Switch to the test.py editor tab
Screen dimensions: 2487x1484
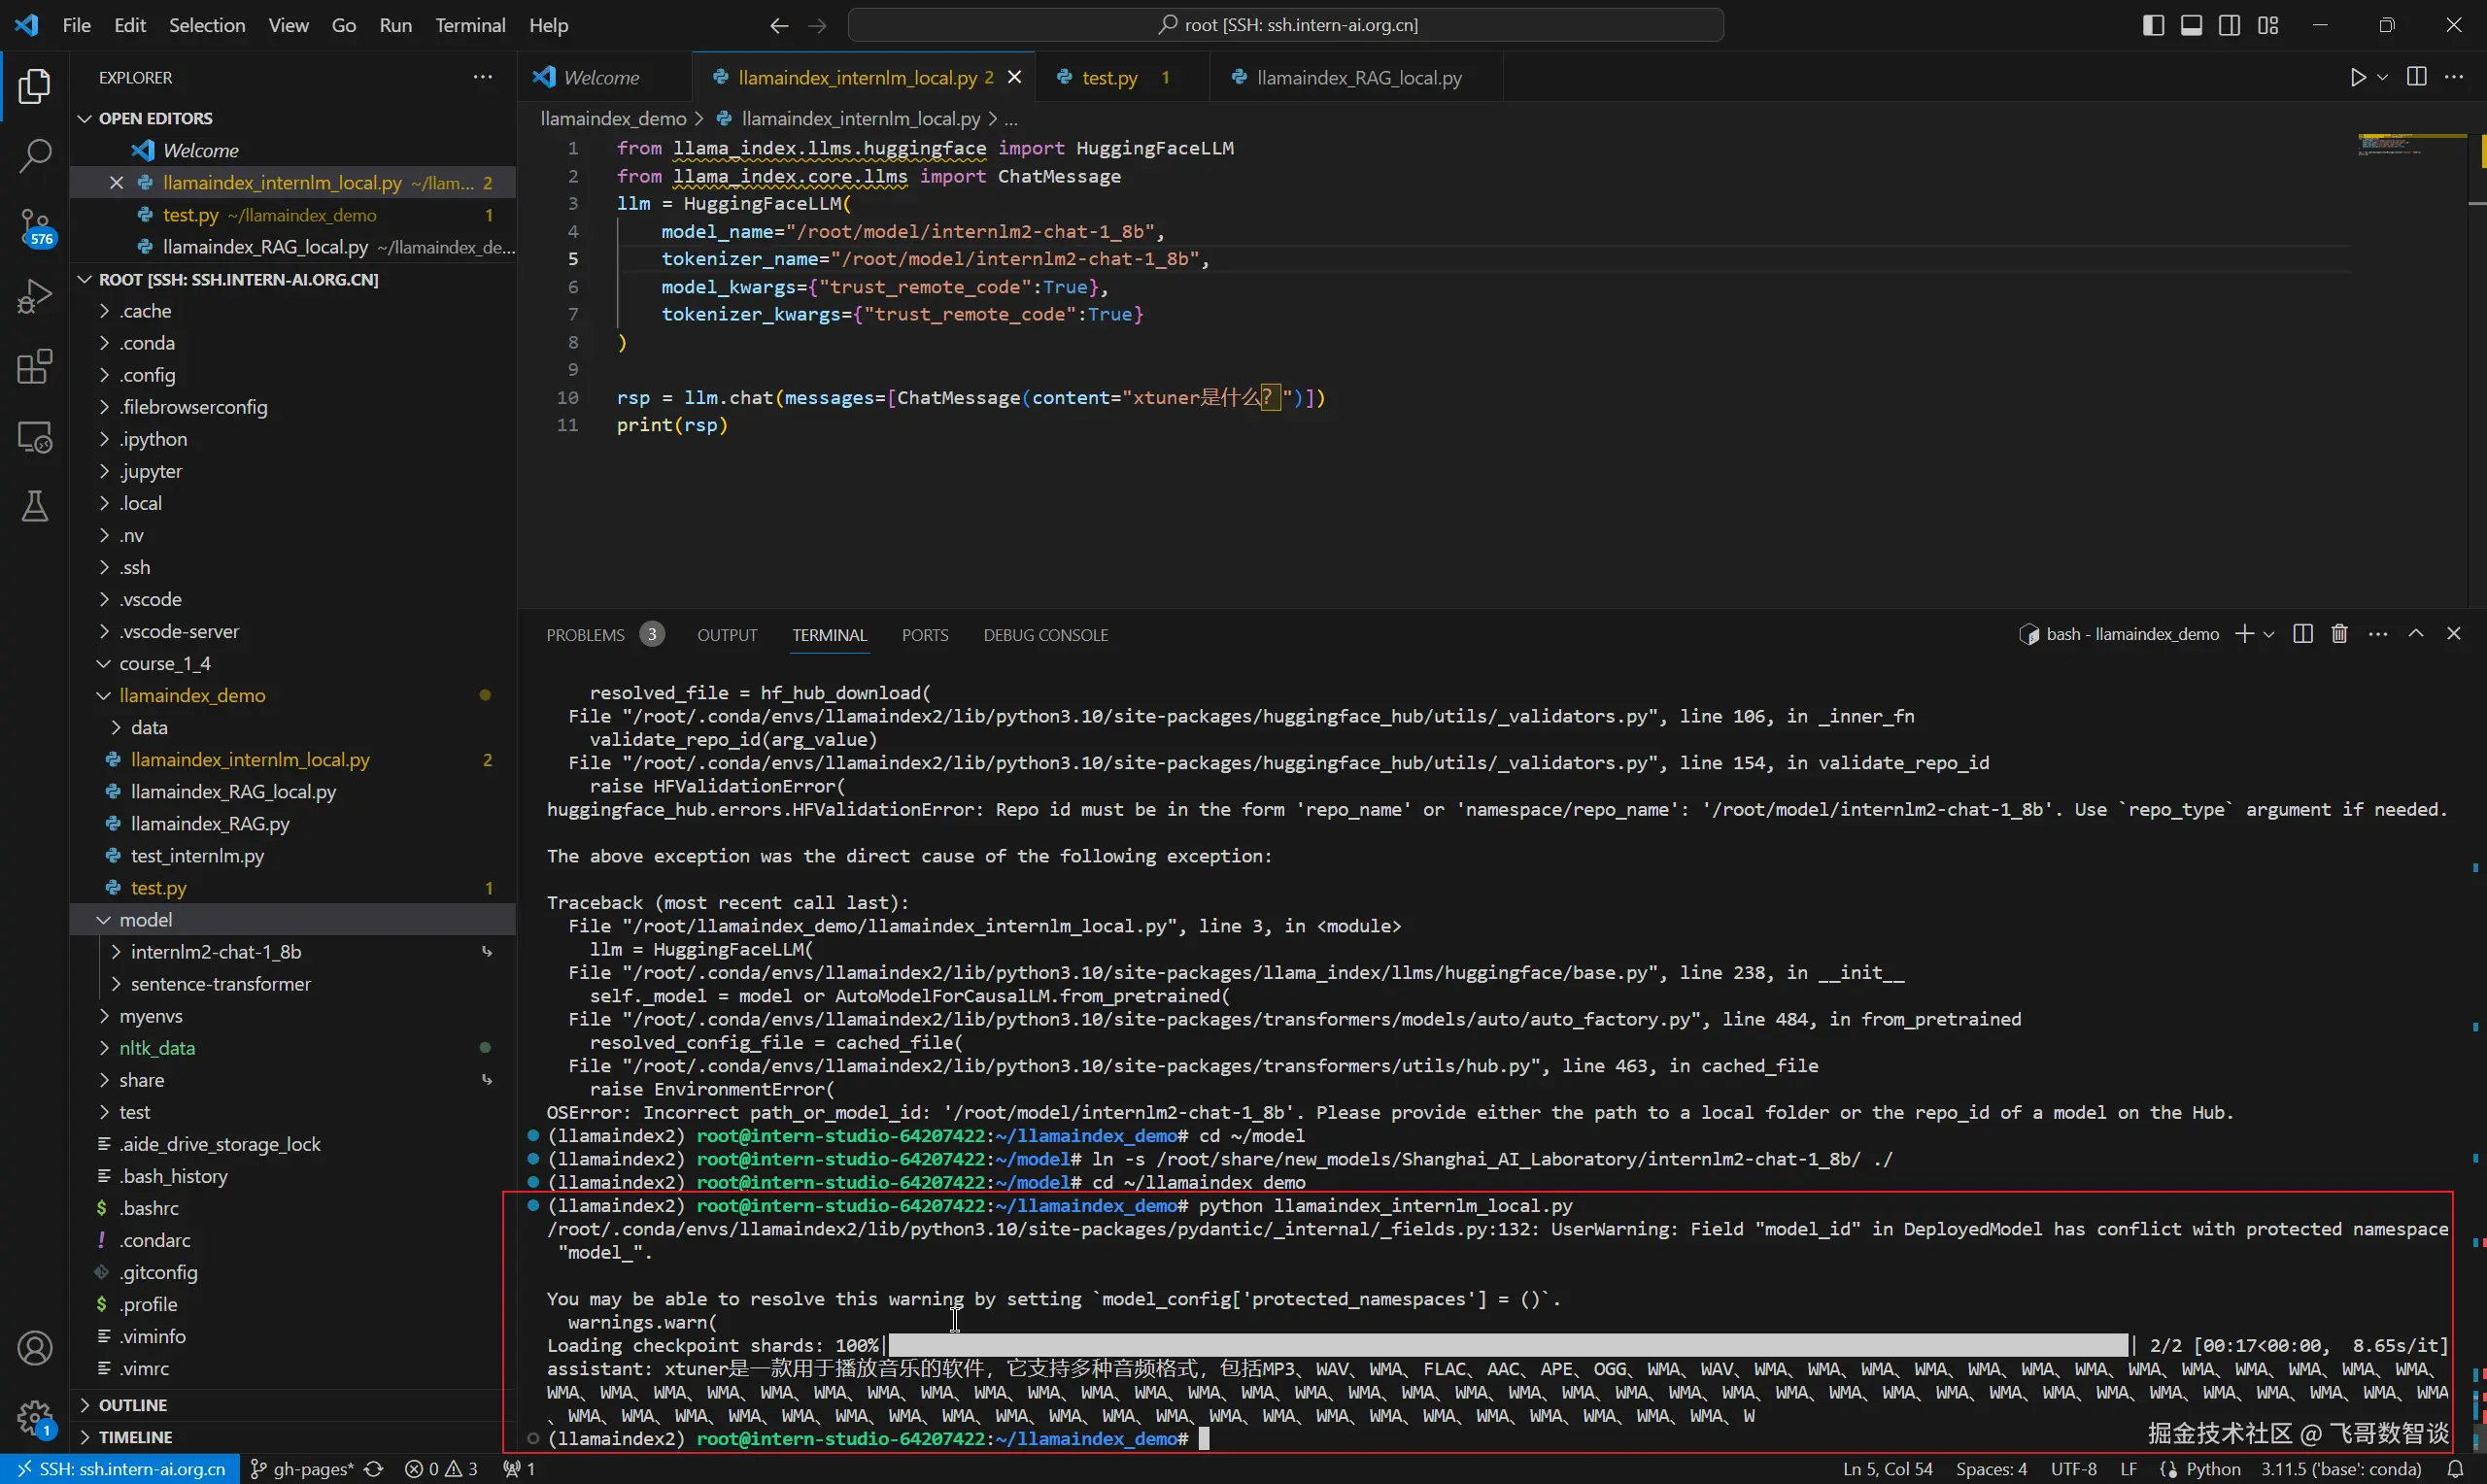tap(1109, 77)
